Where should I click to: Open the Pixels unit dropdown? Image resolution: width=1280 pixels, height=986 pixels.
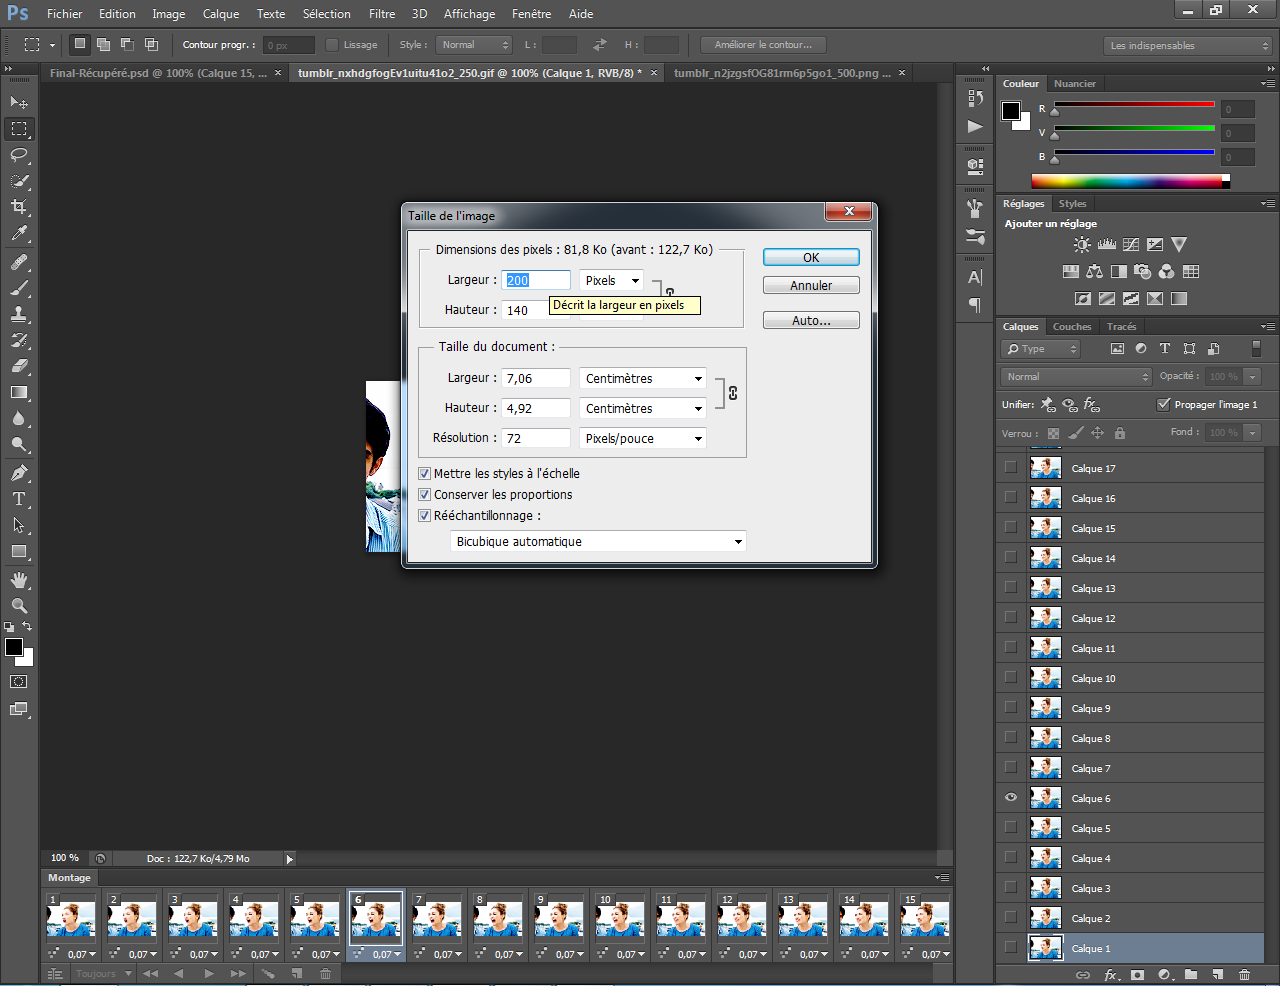click(611, 281)
